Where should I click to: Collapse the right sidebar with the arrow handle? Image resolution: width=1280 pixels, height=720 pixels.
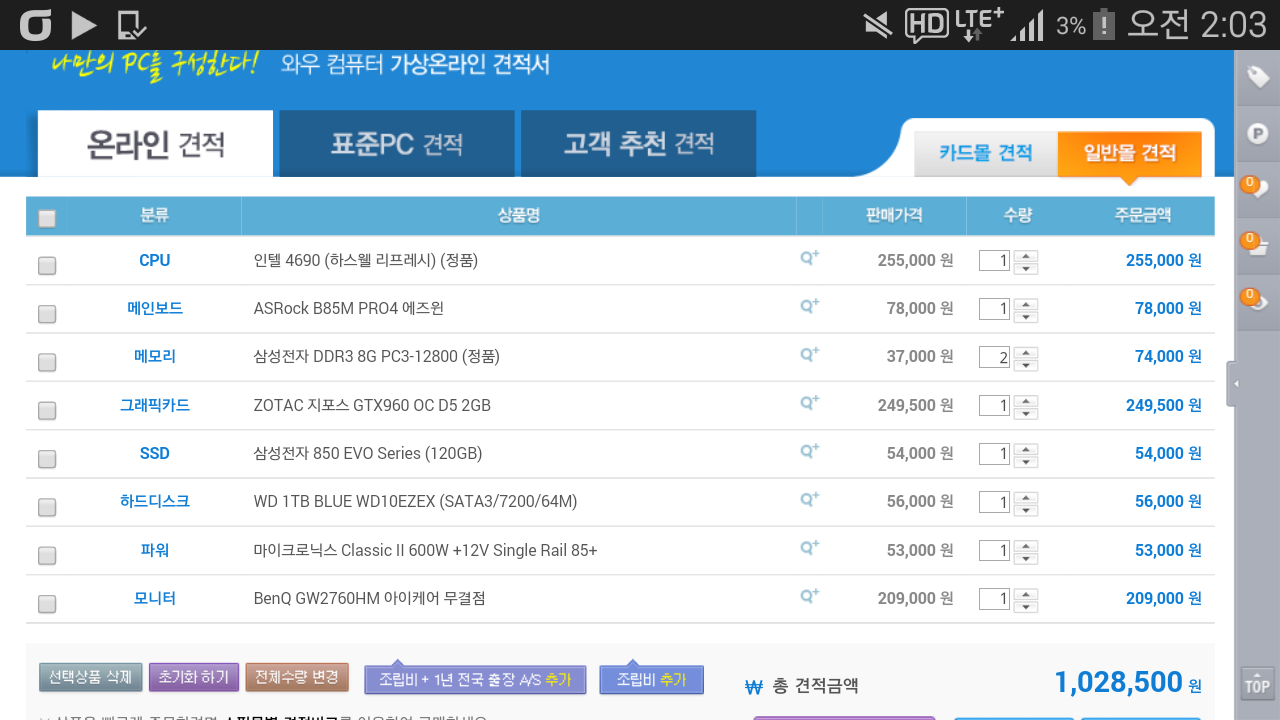click(1234, 384)
